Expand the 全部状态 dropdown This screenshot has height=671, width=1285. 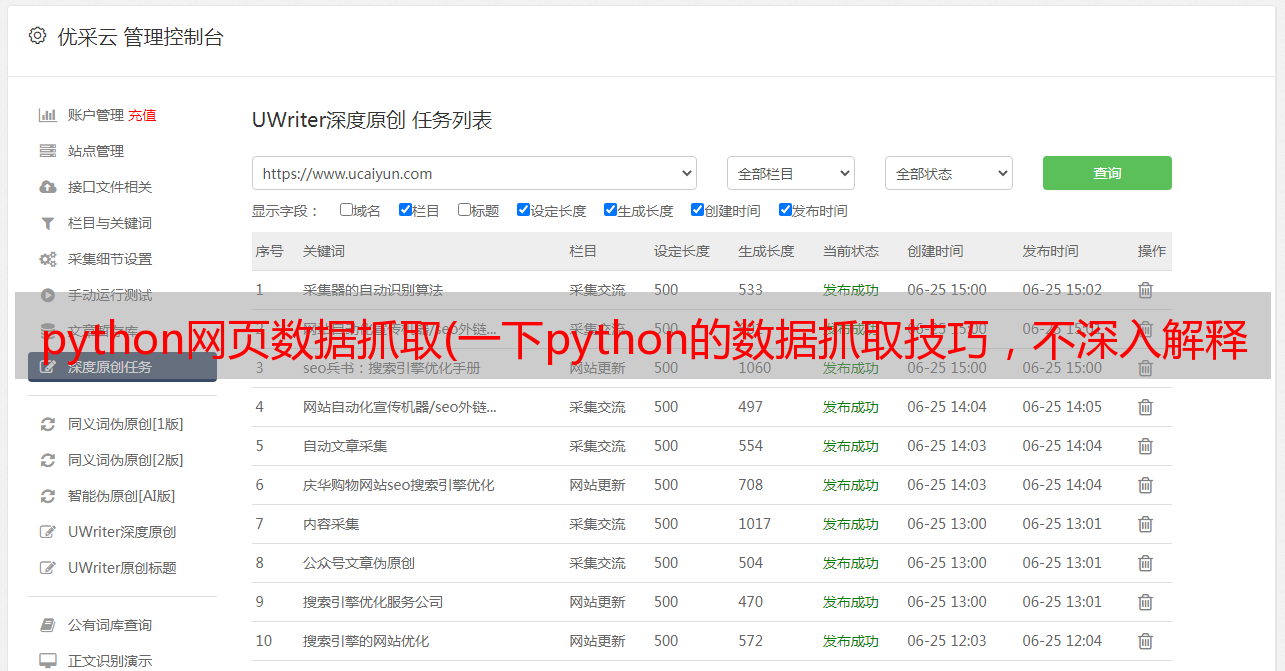(x=949, y=173)
